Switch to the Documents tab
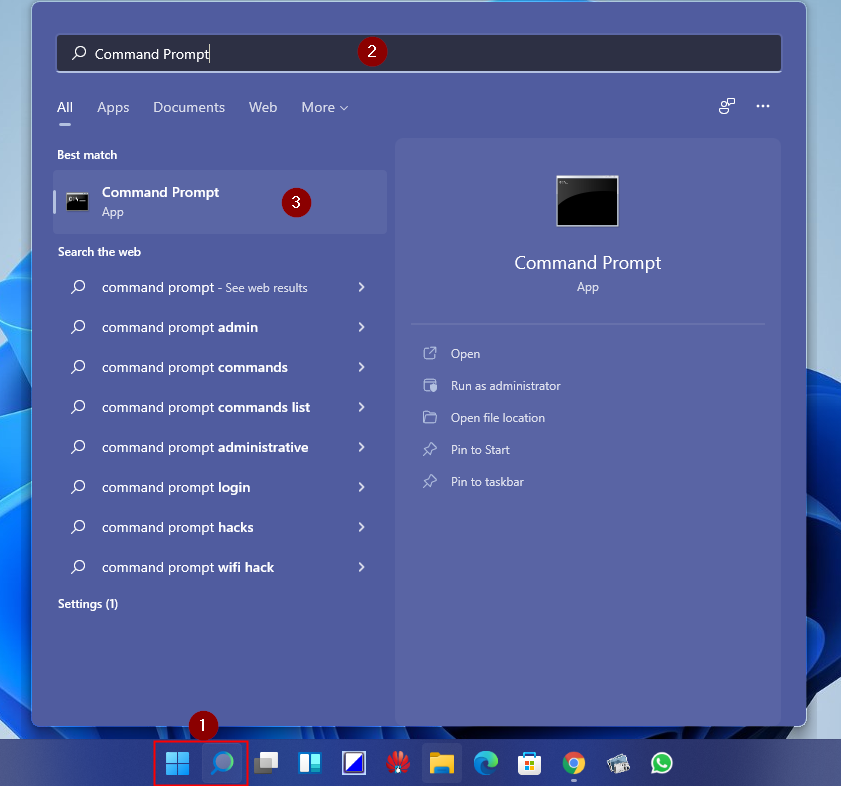The width and height of the screenshot is (841, 786). click(189, 107)
